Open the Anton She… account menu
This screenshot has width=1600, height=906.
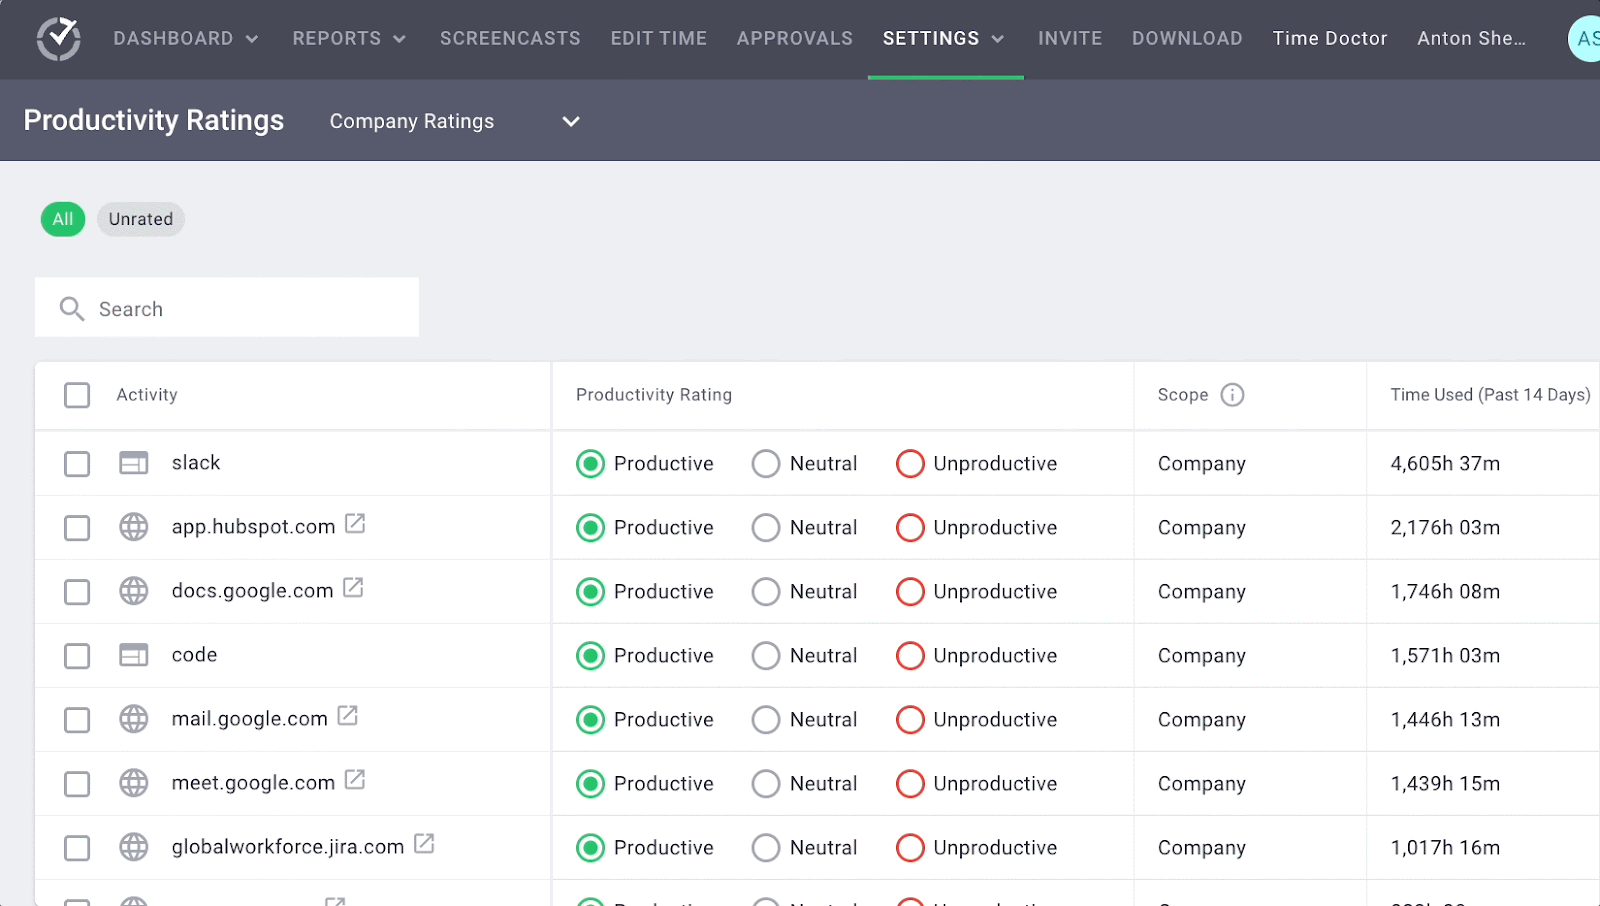click(x=1471, y=39)
